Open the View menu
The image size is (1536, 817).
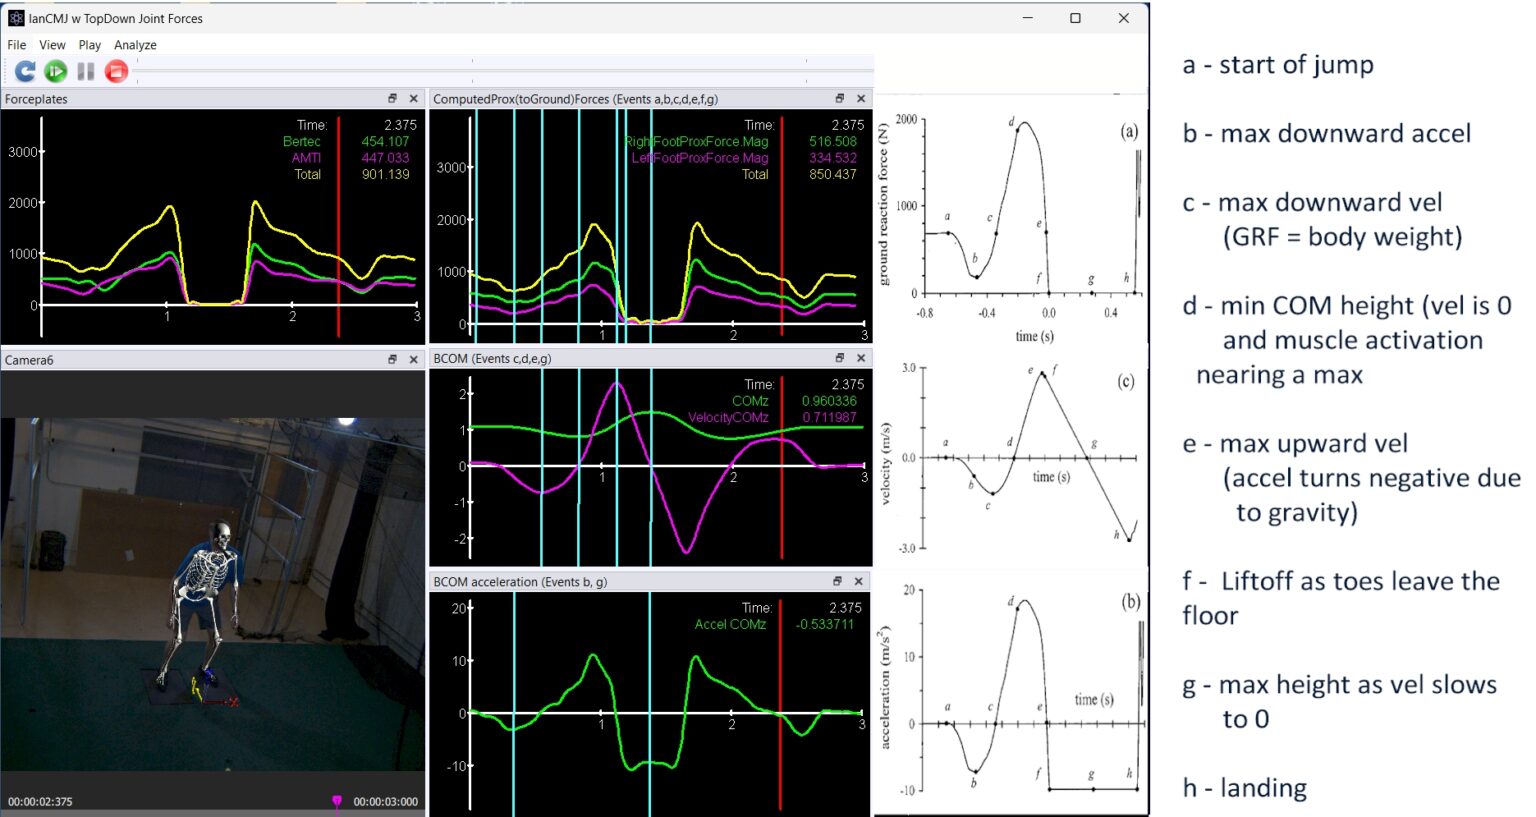point(52,45)
